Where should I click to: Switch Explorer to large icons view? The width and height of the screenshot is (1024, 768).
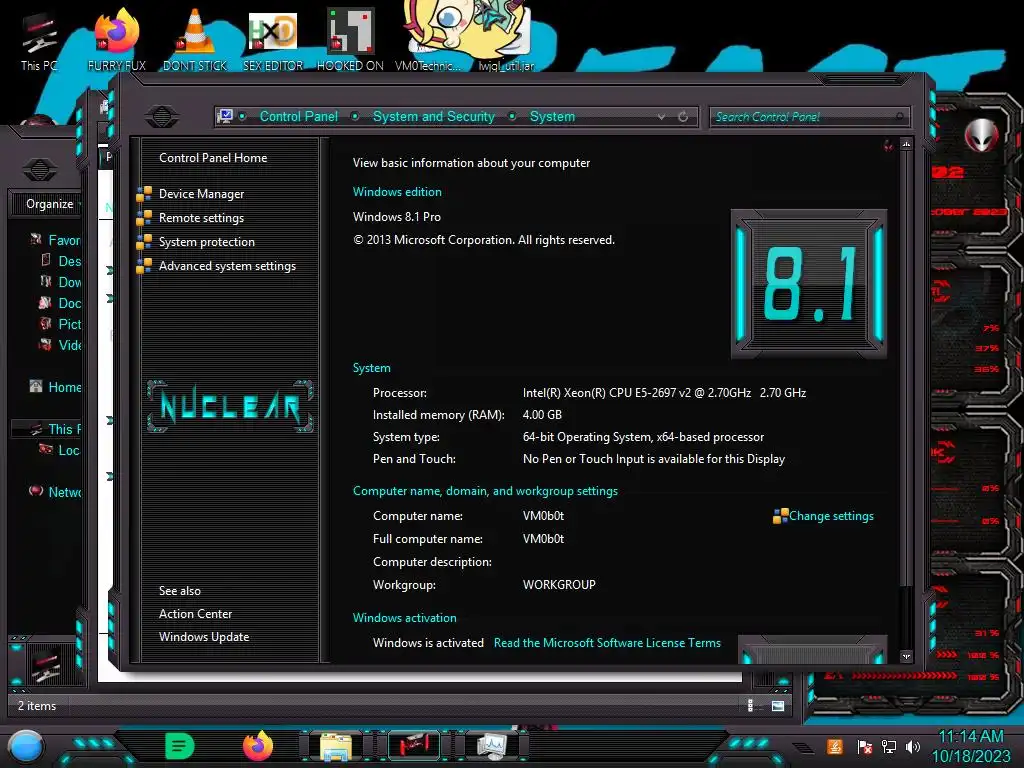(778, 705)
